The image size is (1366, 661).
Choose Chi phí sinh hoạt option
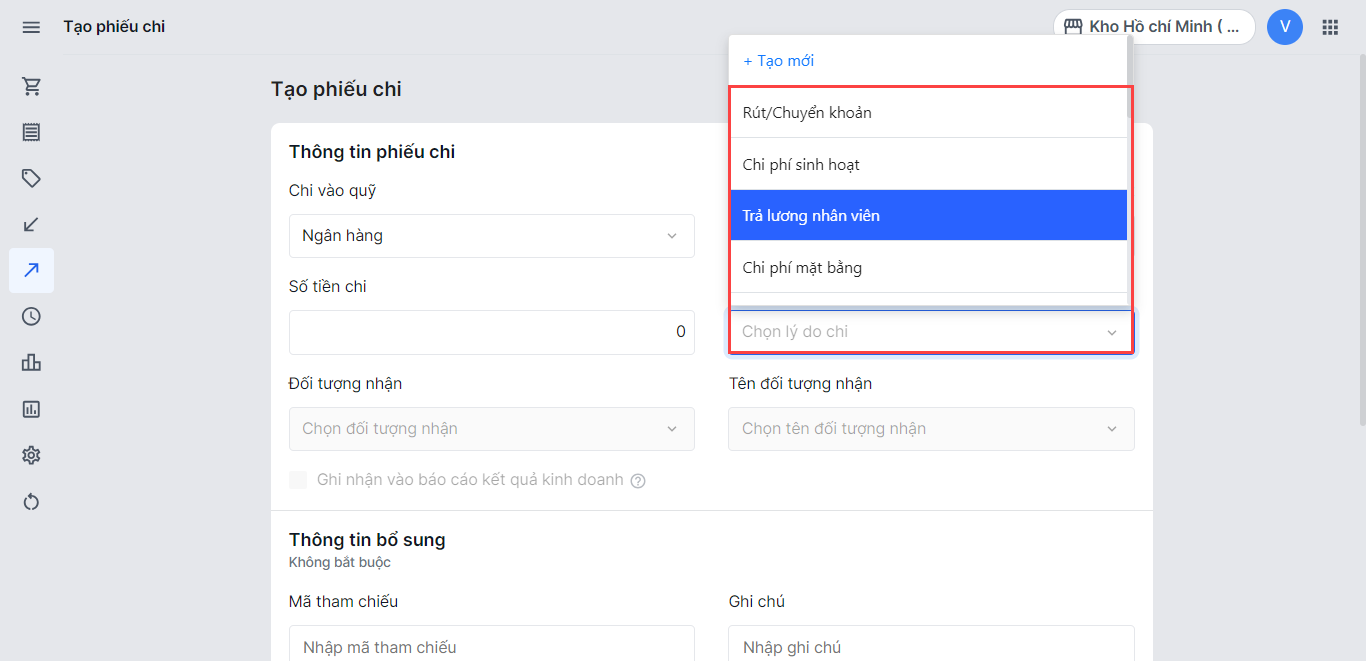[928, 164]
